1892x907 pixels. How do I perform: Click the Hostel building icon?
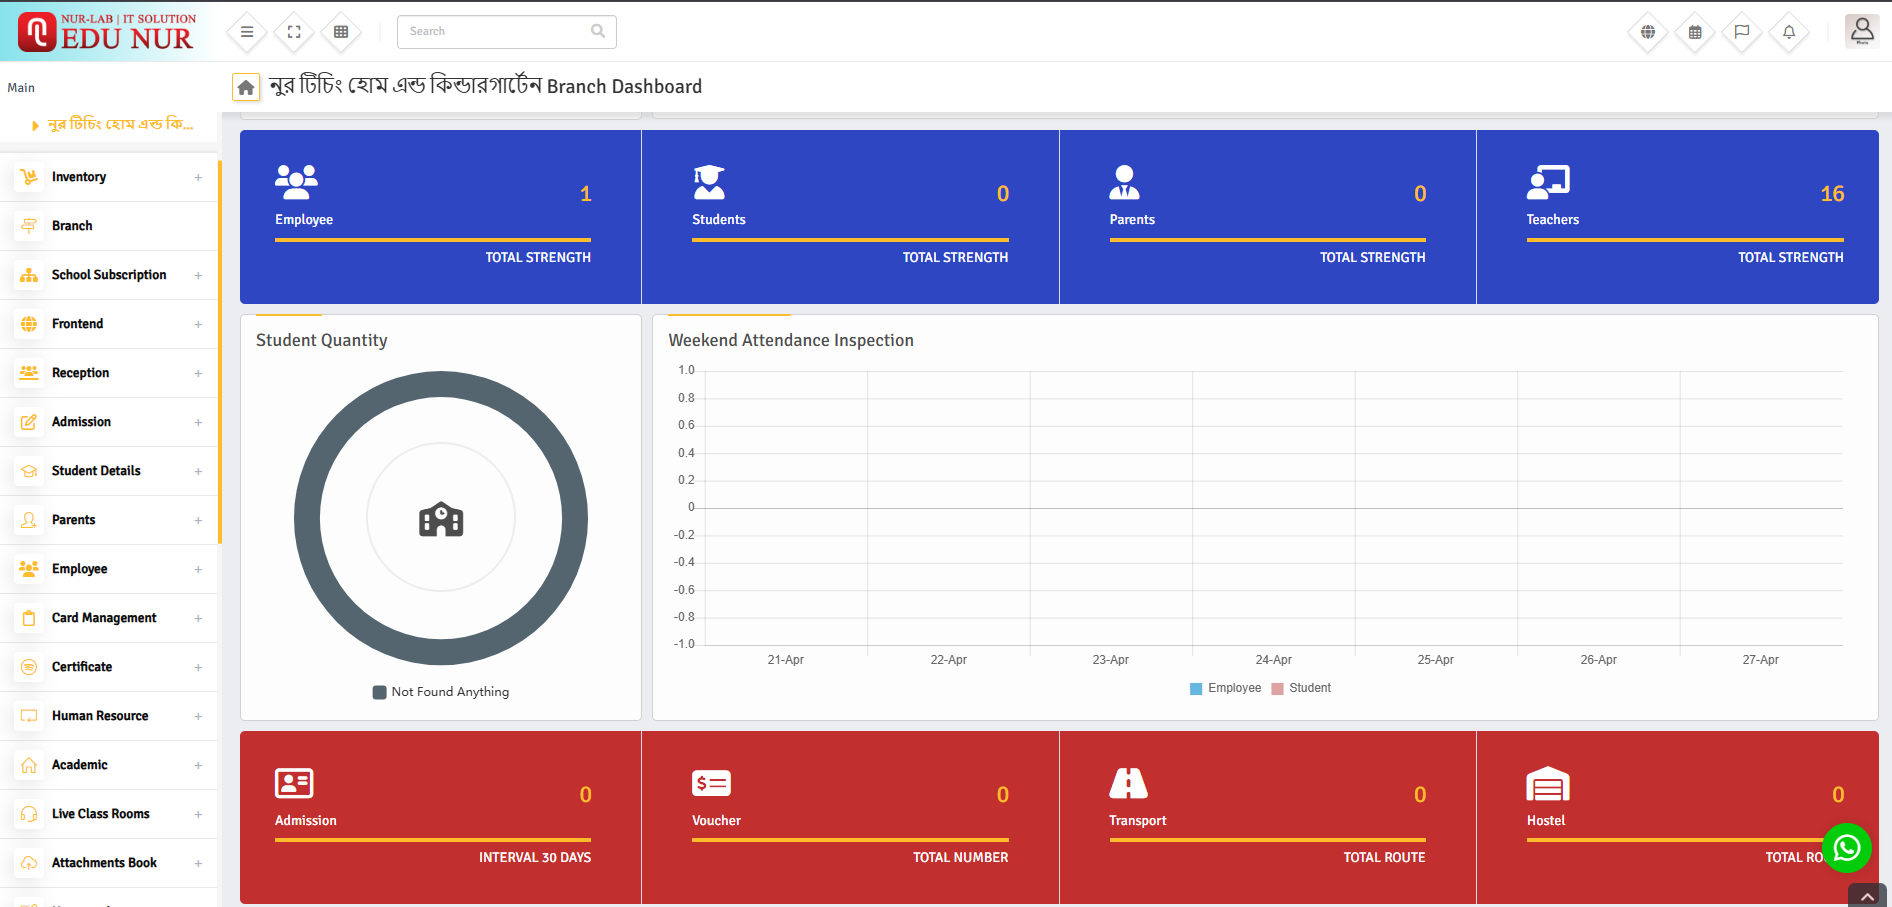[1548, 784]
